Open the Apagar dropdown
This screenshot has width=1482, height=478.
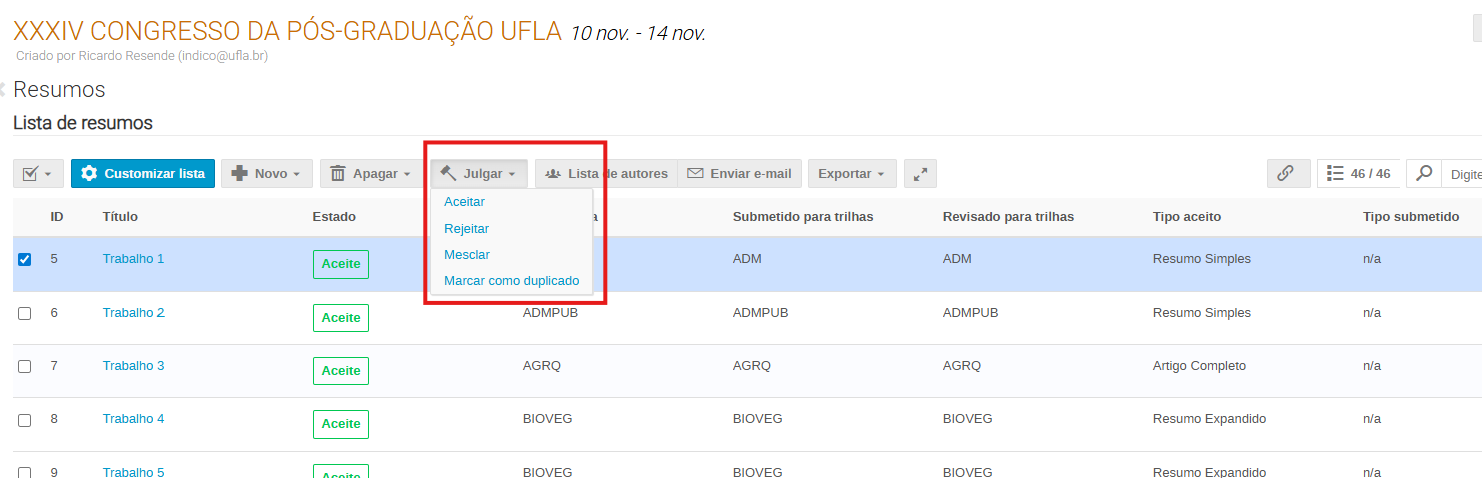(x=371, y=173)
